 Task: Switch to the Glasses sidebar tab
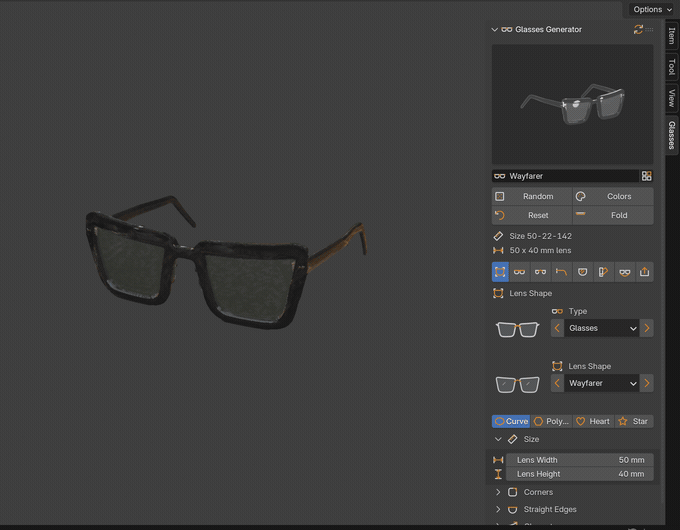(672, 135)
